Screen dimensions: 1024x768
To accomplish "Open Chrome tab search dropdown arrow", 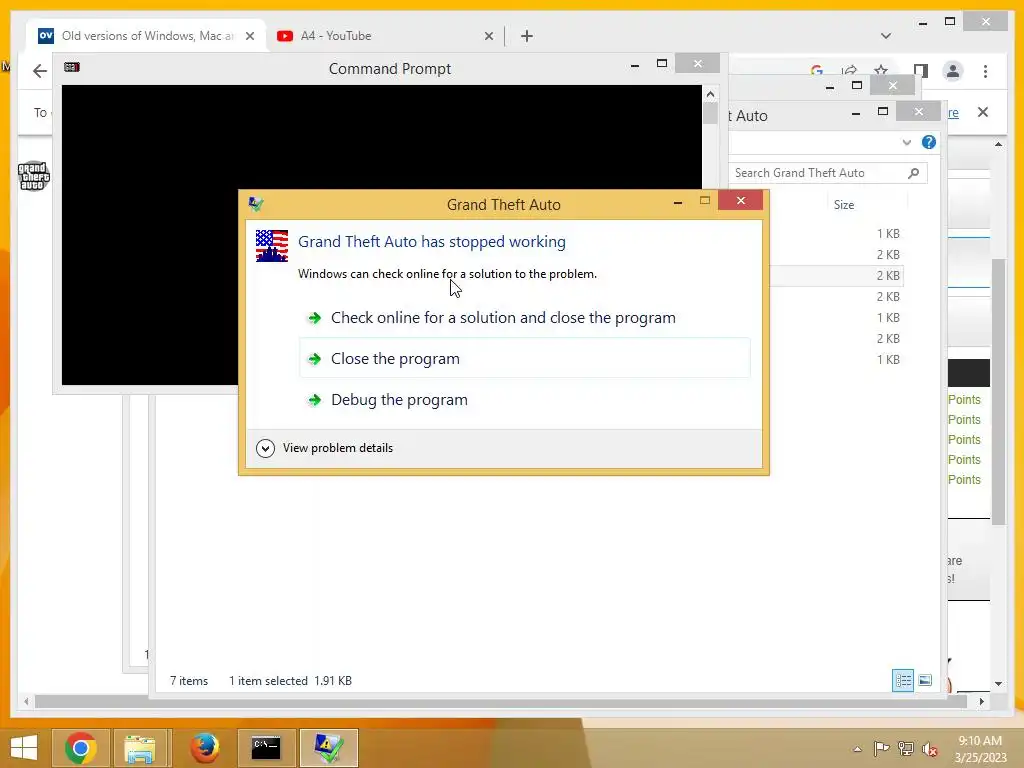I will (x=886, y=36).
